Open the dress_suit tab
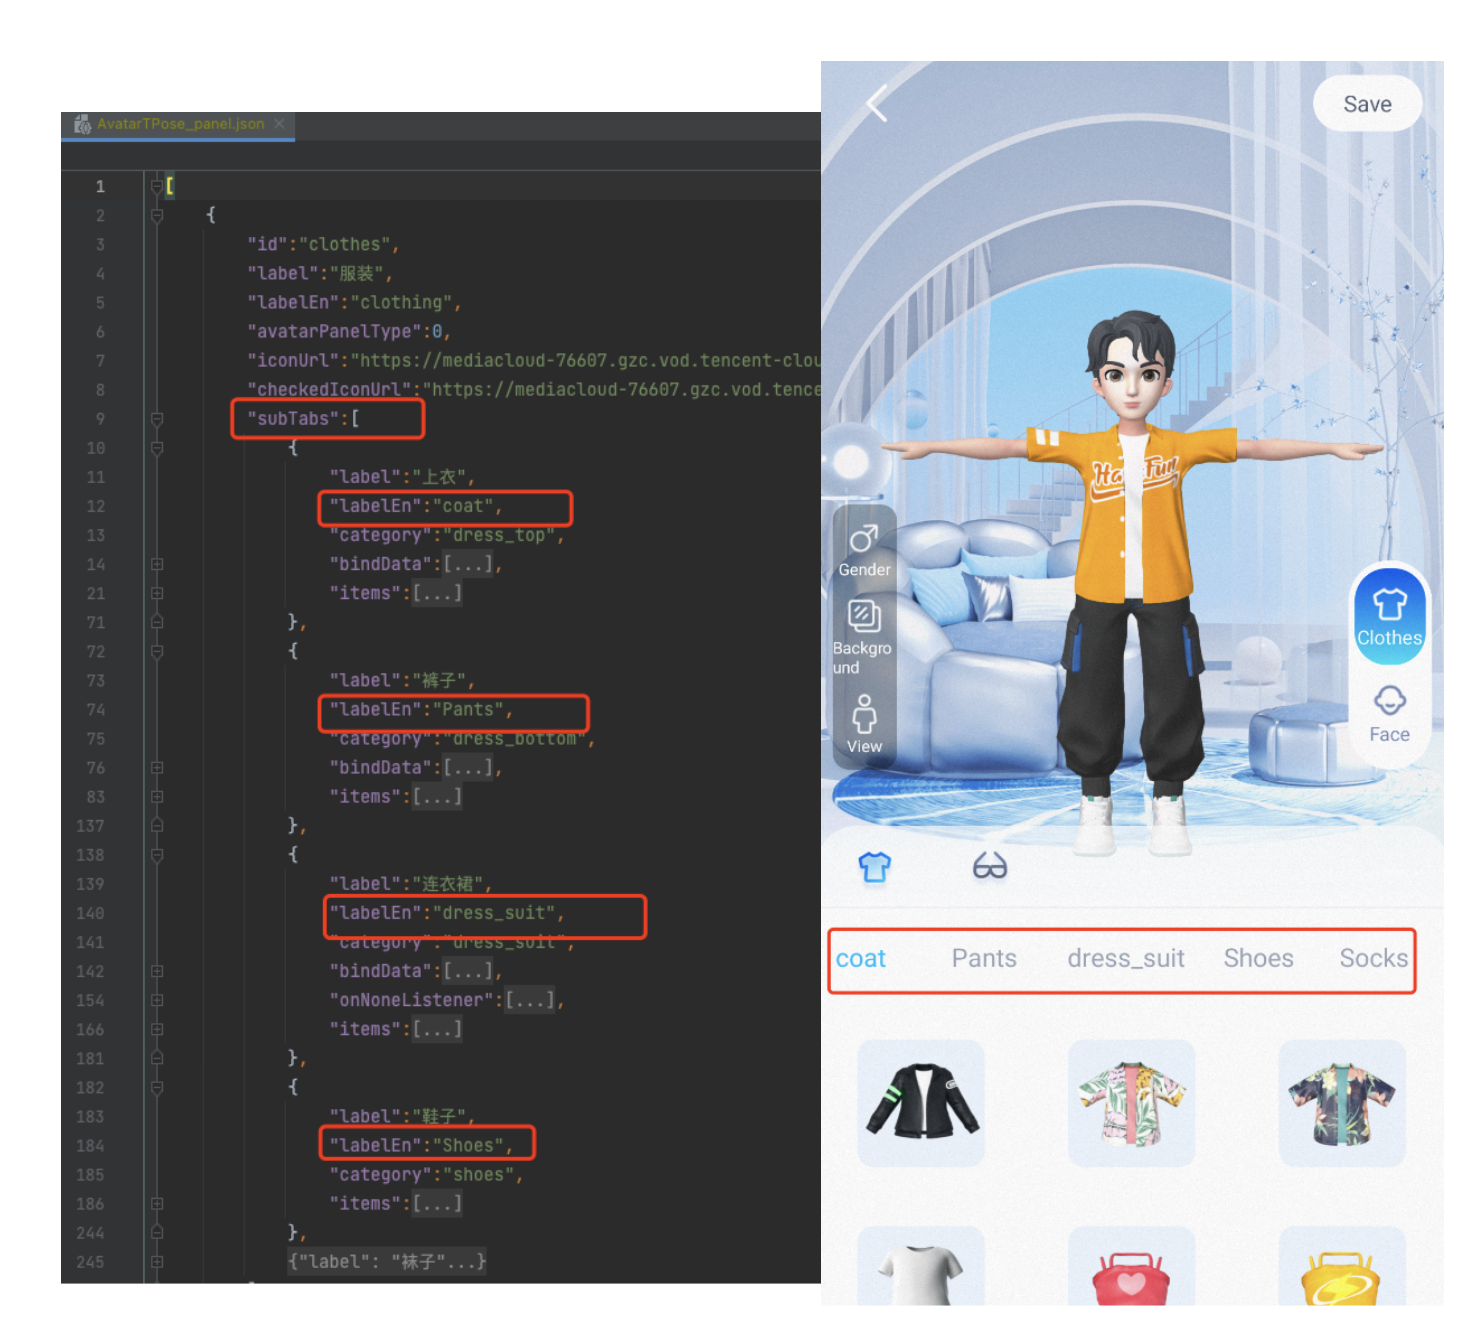Viewport: 1484px width, 1342px height. click(1126, 959)
